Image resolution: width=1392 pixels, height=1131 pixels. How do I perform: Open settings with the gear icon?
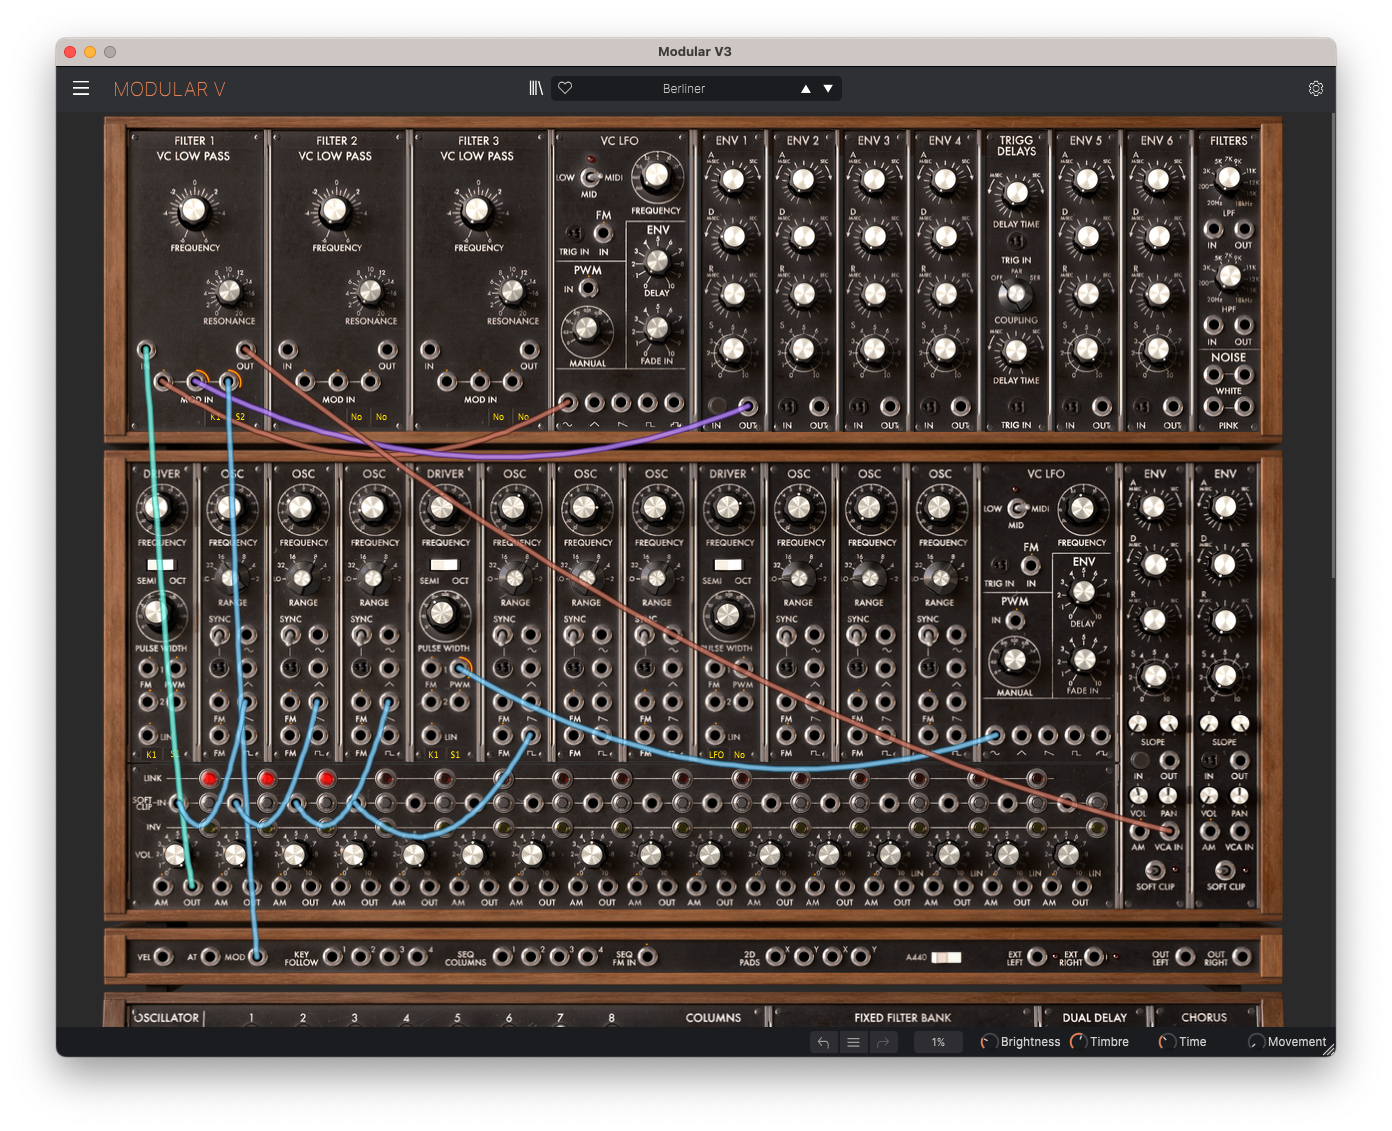point(1316,88)
